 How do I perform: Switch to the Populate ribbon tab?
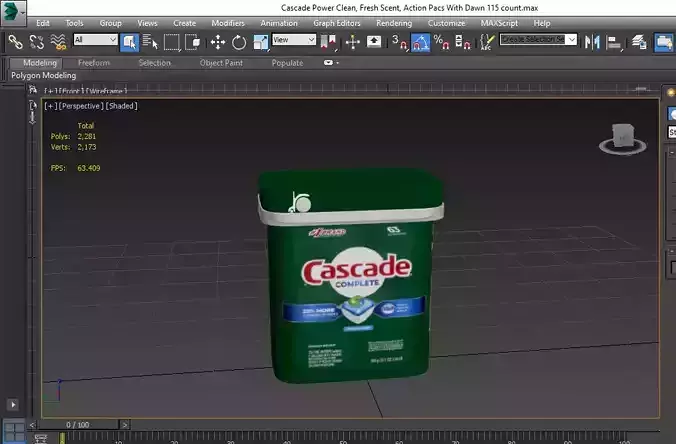point(287,63)
